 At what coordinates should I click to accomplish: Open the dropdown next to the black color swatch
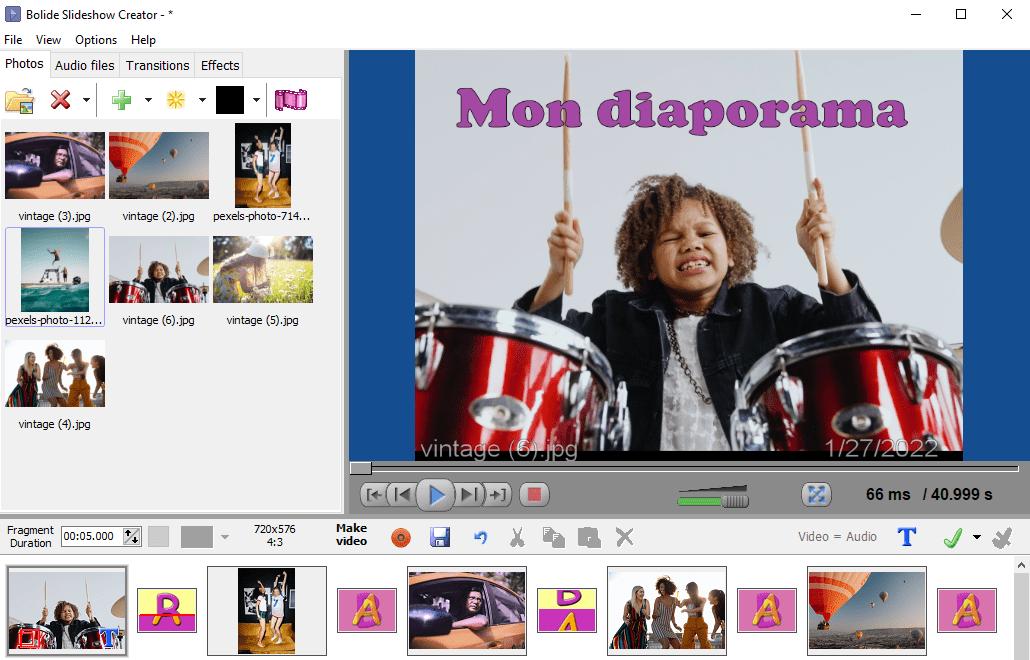257,99
